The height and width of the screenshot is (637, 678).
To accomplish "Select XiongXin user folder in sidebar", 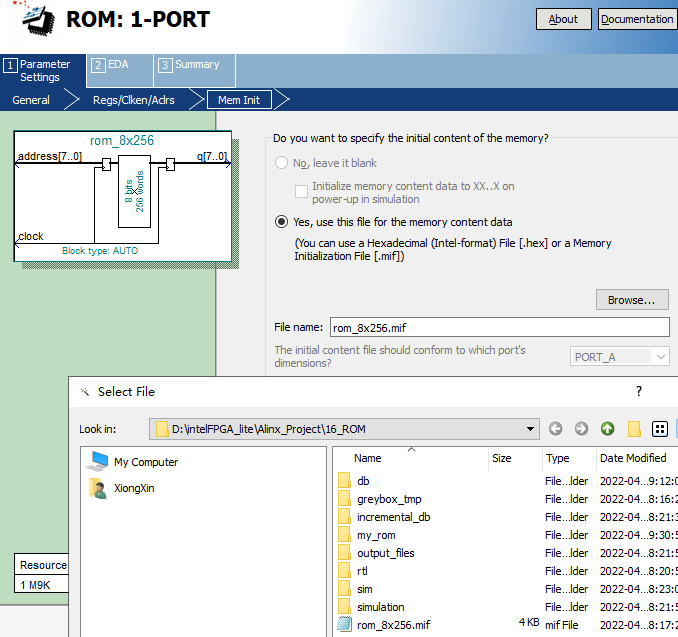I will pyautogui.click(x=134, y=488).
